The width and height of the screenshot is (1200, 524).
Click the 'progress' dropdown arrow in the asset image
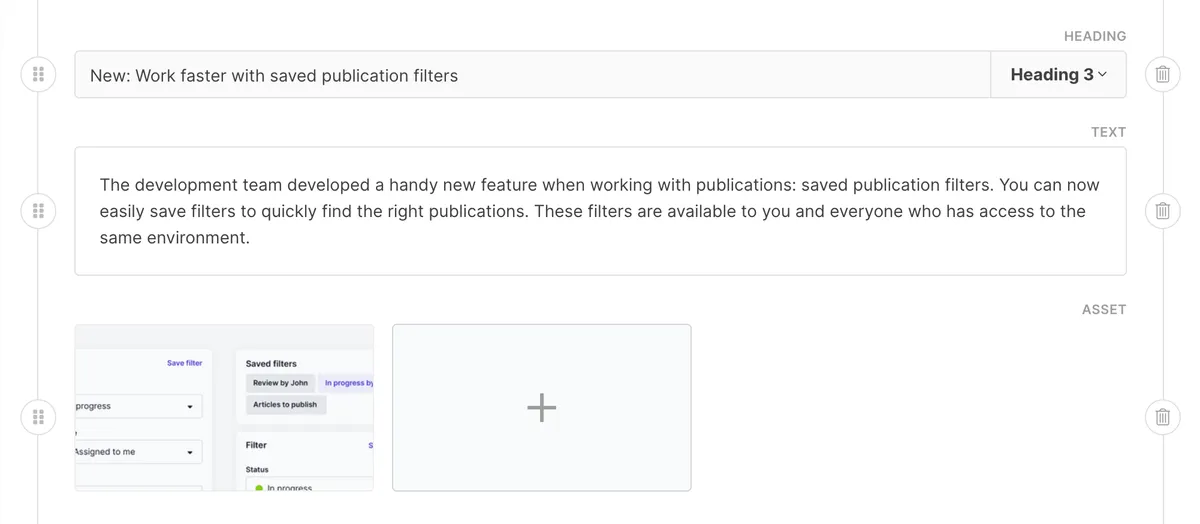190,407
